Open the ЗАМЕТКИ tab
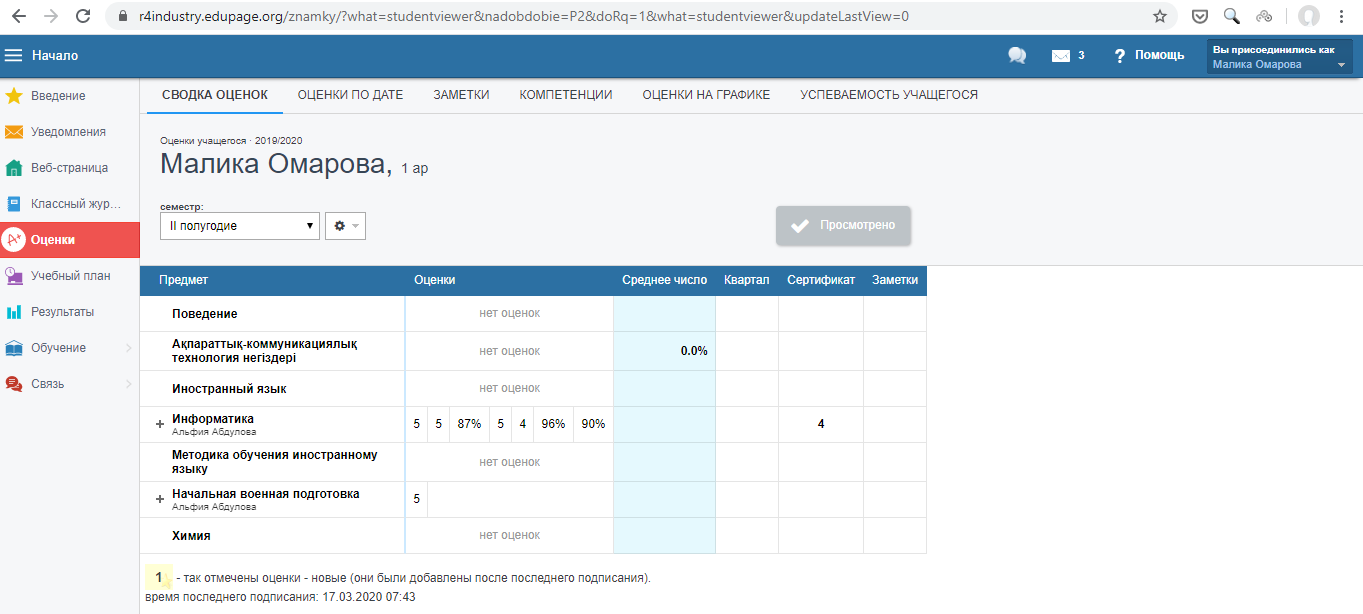Screen dimensions: 1363x614 [x=461, y=95]
